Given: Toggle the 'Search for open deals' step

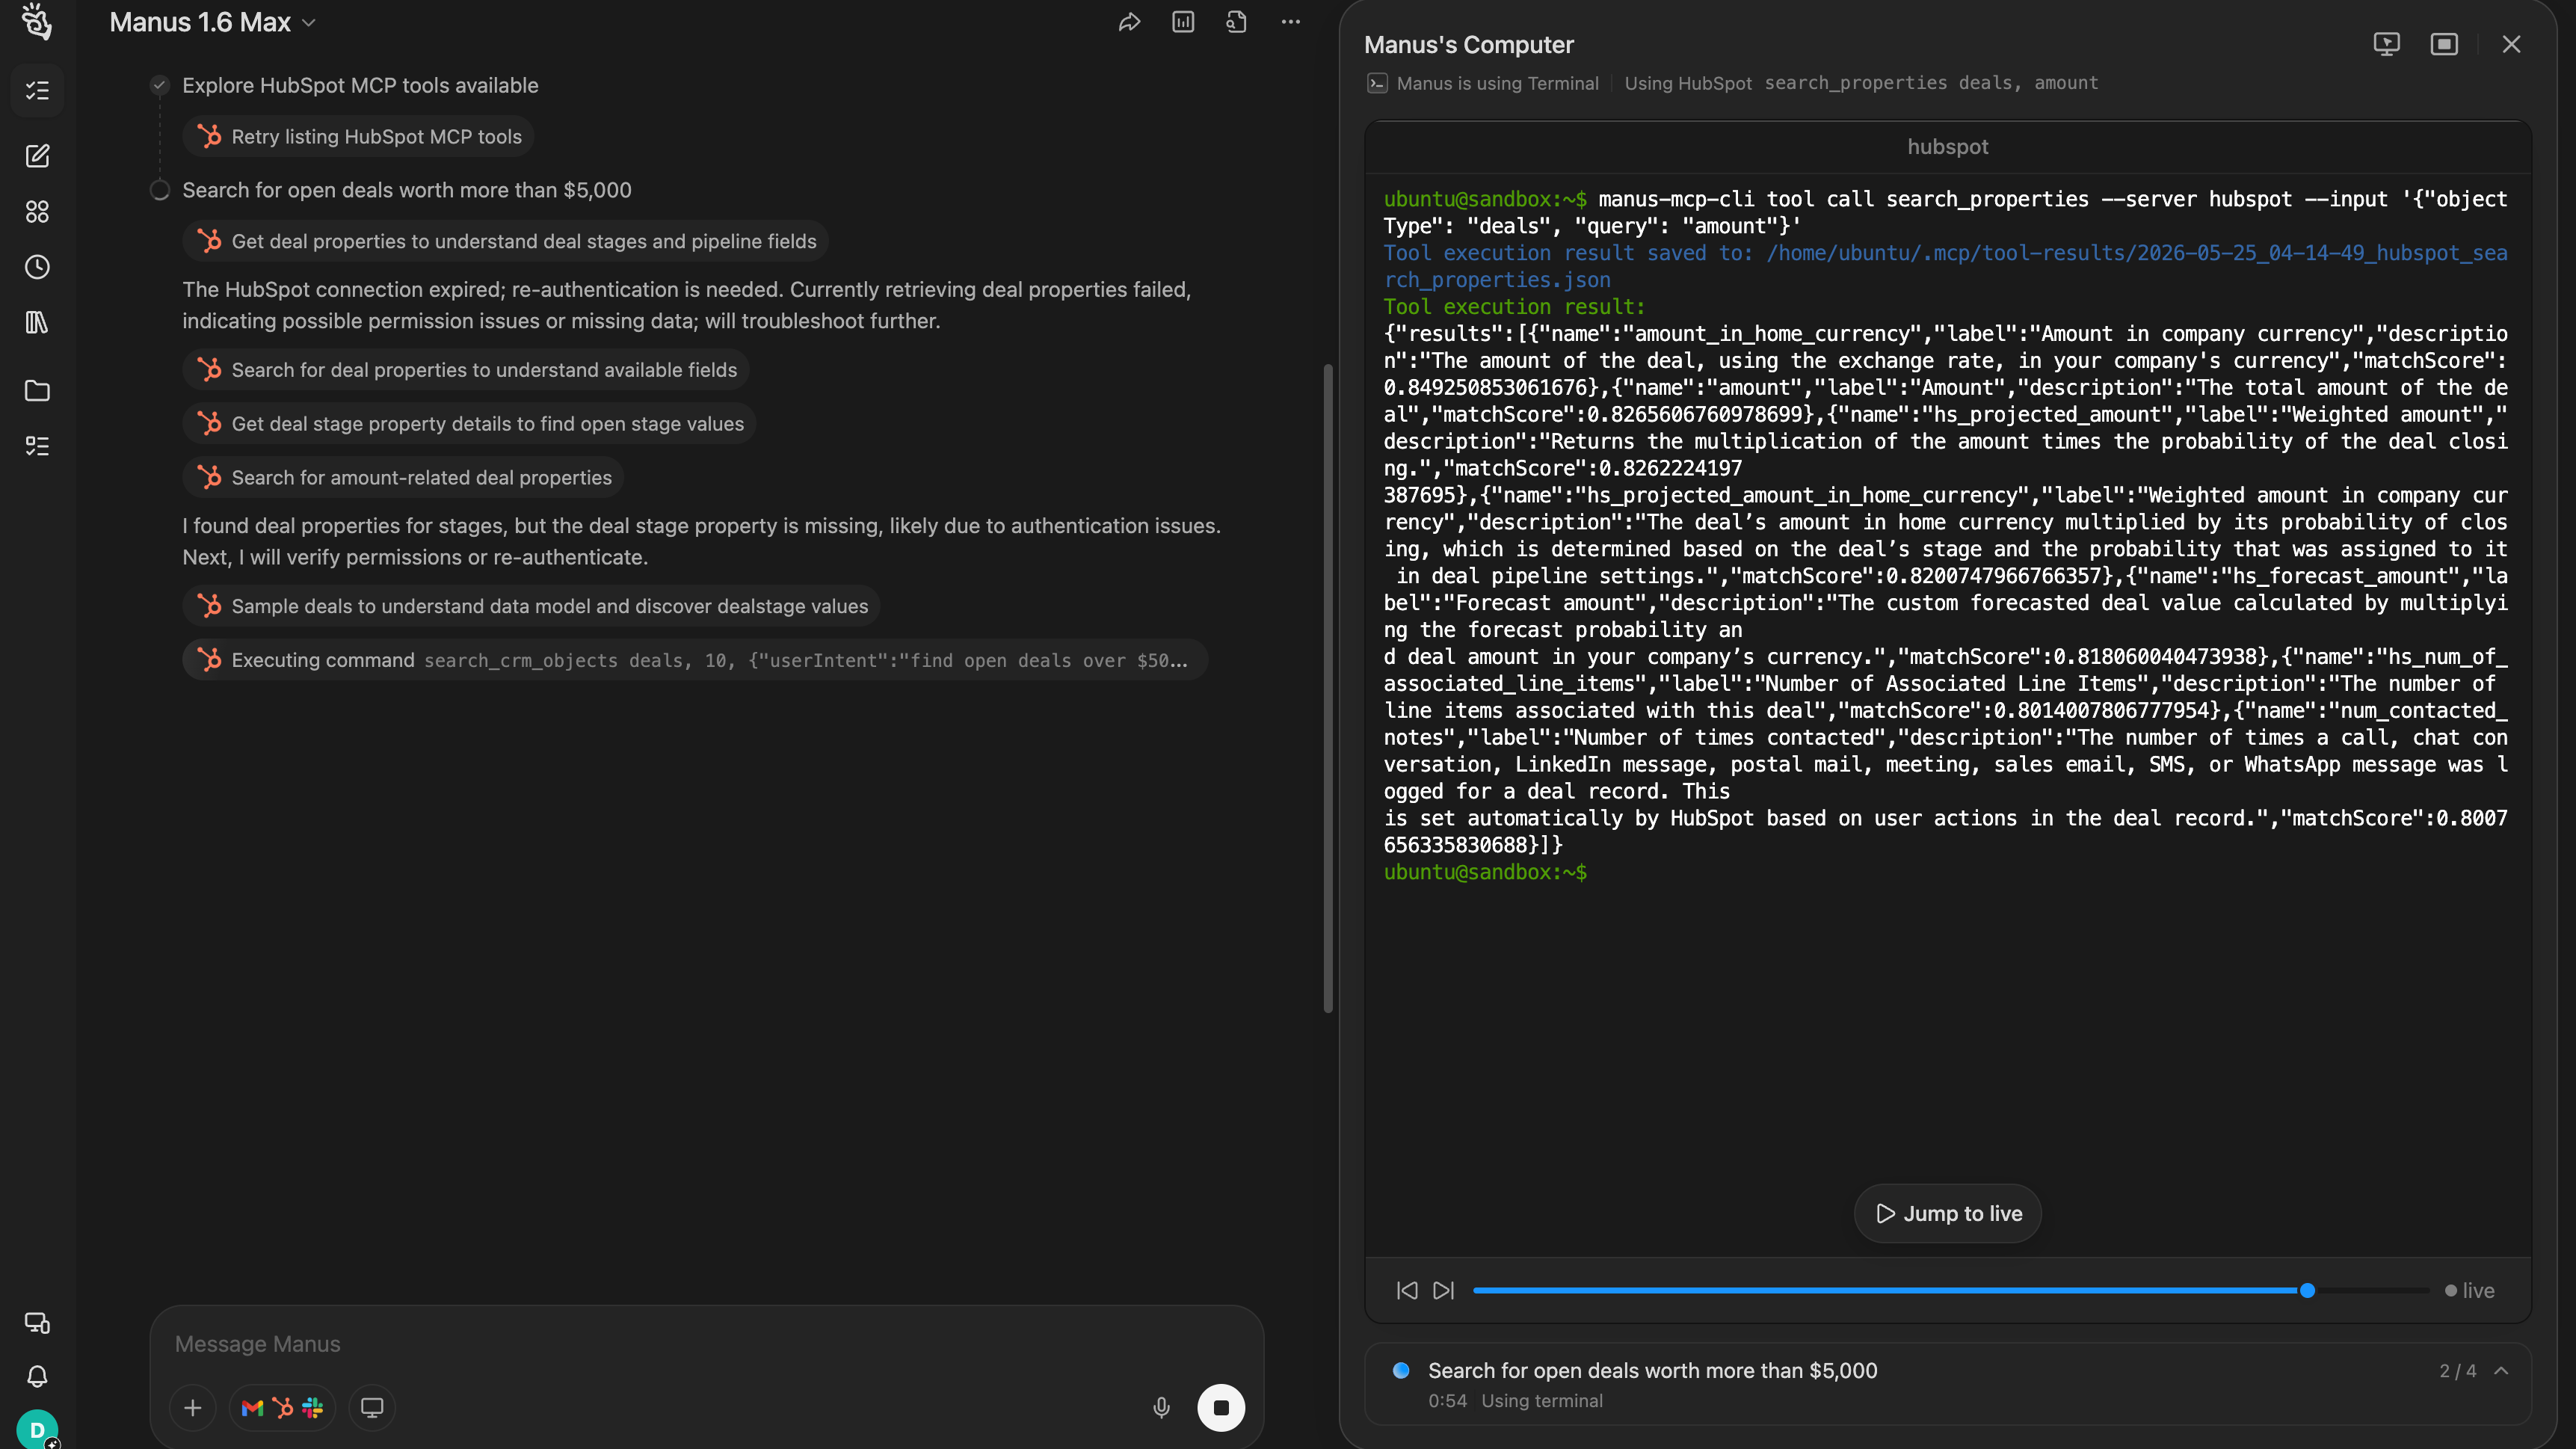Looking at the screenshot, I should tap(406, 190).
